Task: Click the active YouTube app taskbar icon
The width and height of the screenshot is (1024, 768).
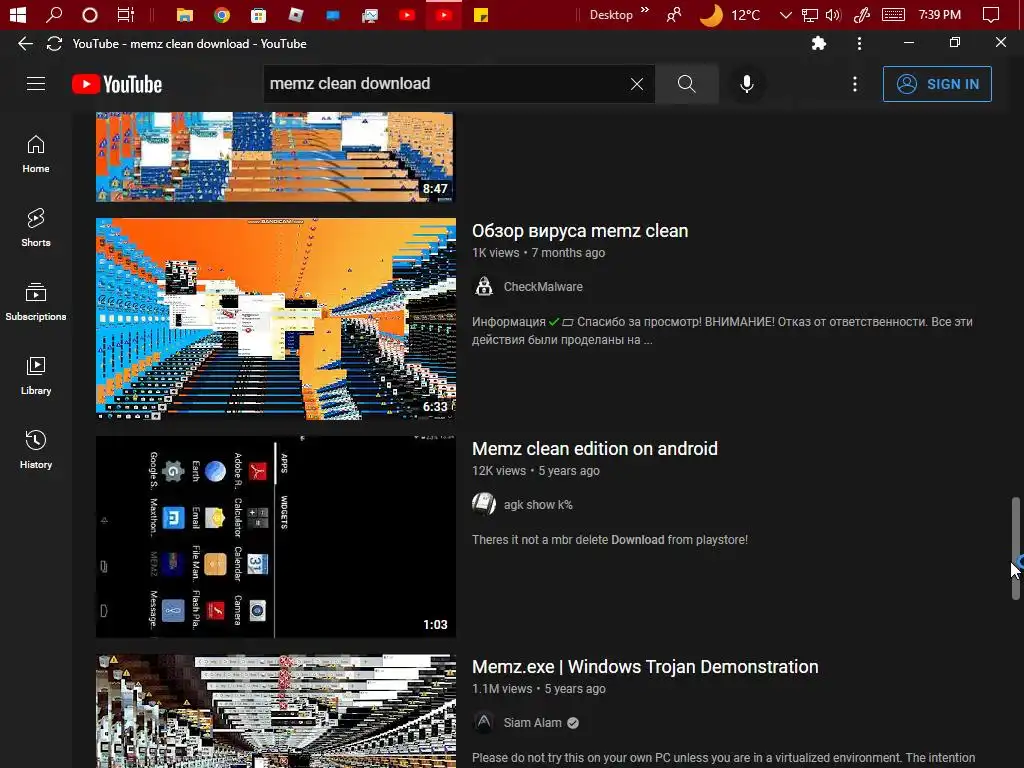Action: click(444, 14)
